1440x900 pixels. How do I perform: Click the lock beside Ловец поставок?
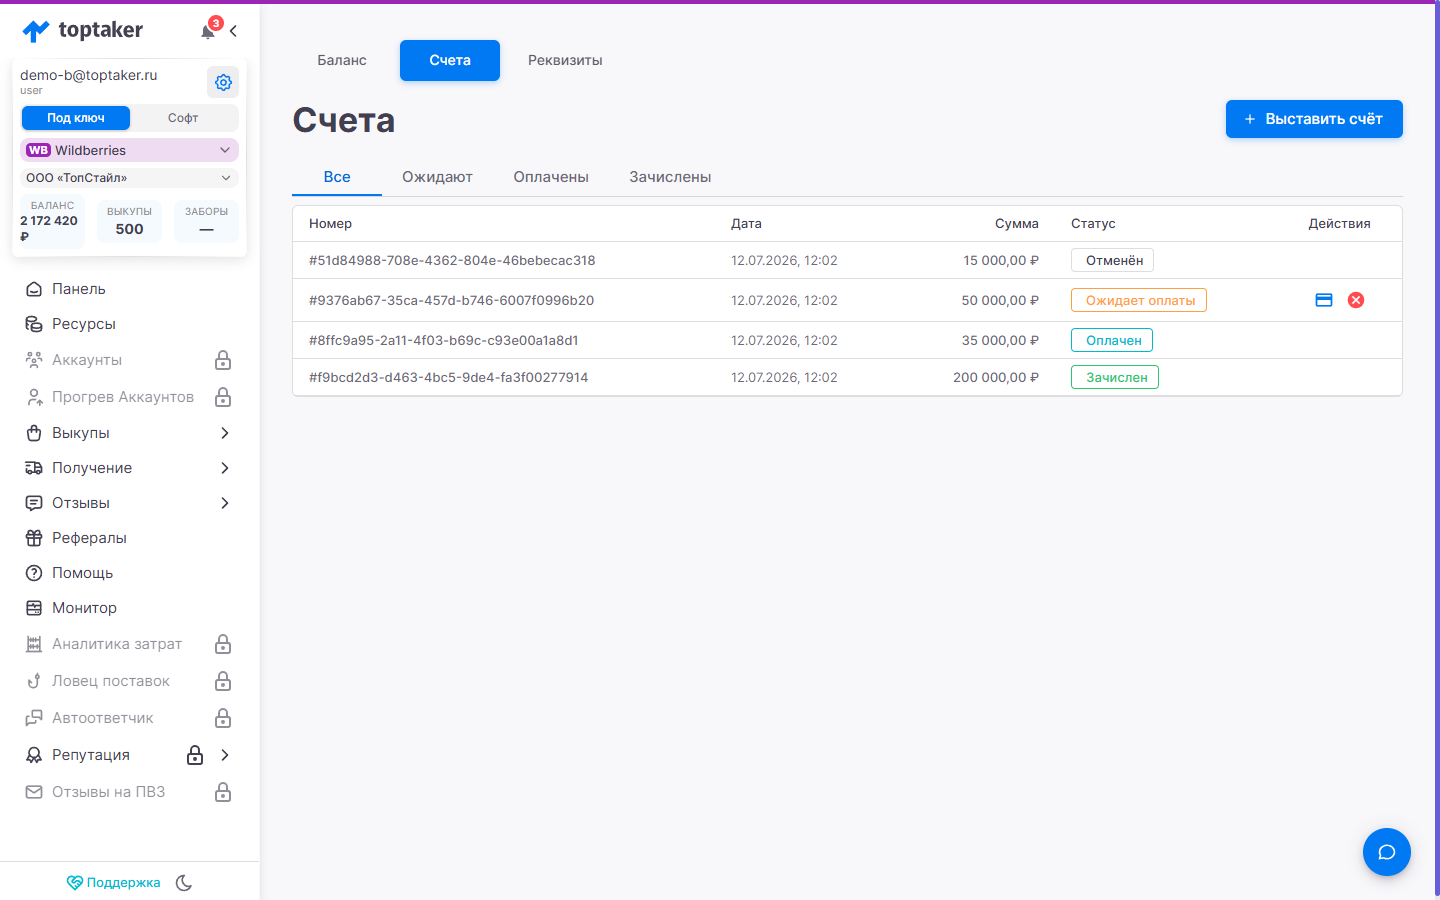(x=223, y=681)
